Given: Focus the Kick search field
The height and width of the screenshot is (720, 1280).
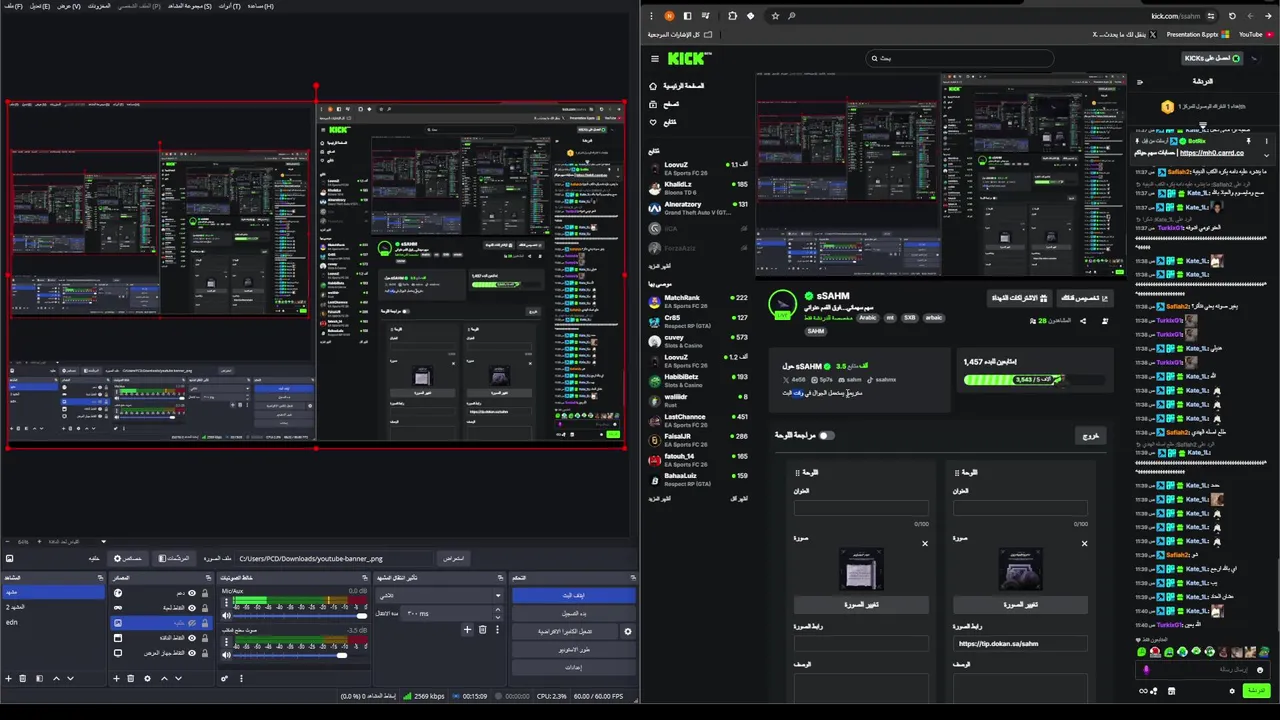Looking at the screenshot, I should point(960,58).
